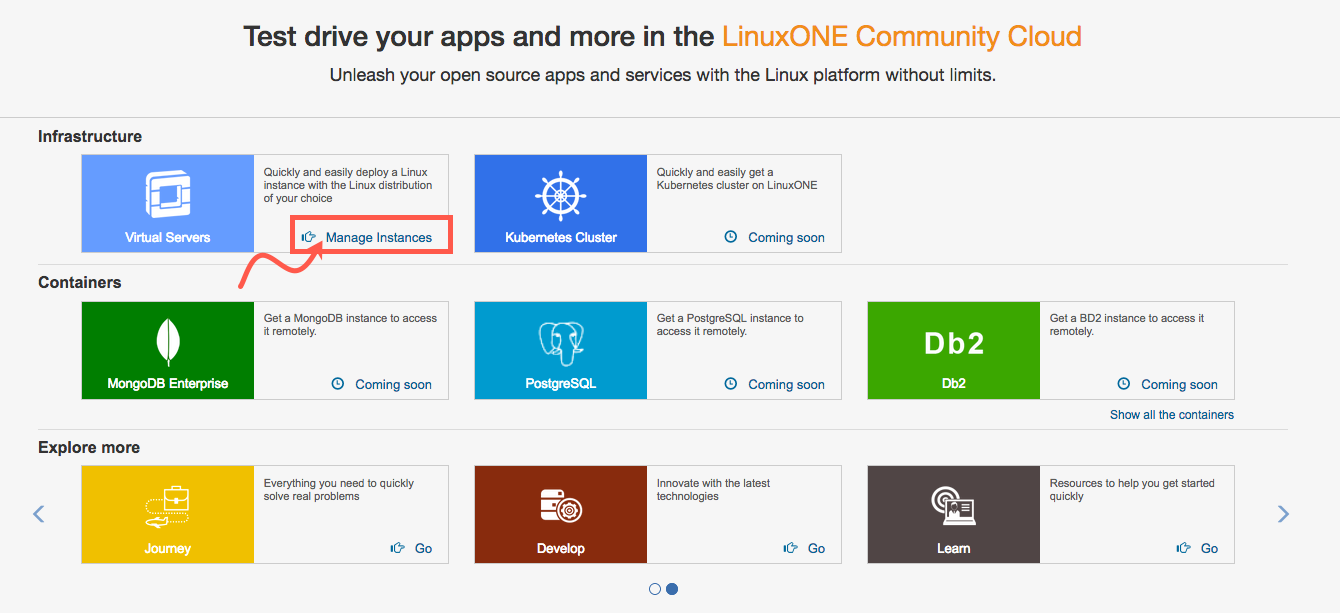Click hand icon in Journey card
This screenshot has width=1340, height=613.
coord(397,548)
